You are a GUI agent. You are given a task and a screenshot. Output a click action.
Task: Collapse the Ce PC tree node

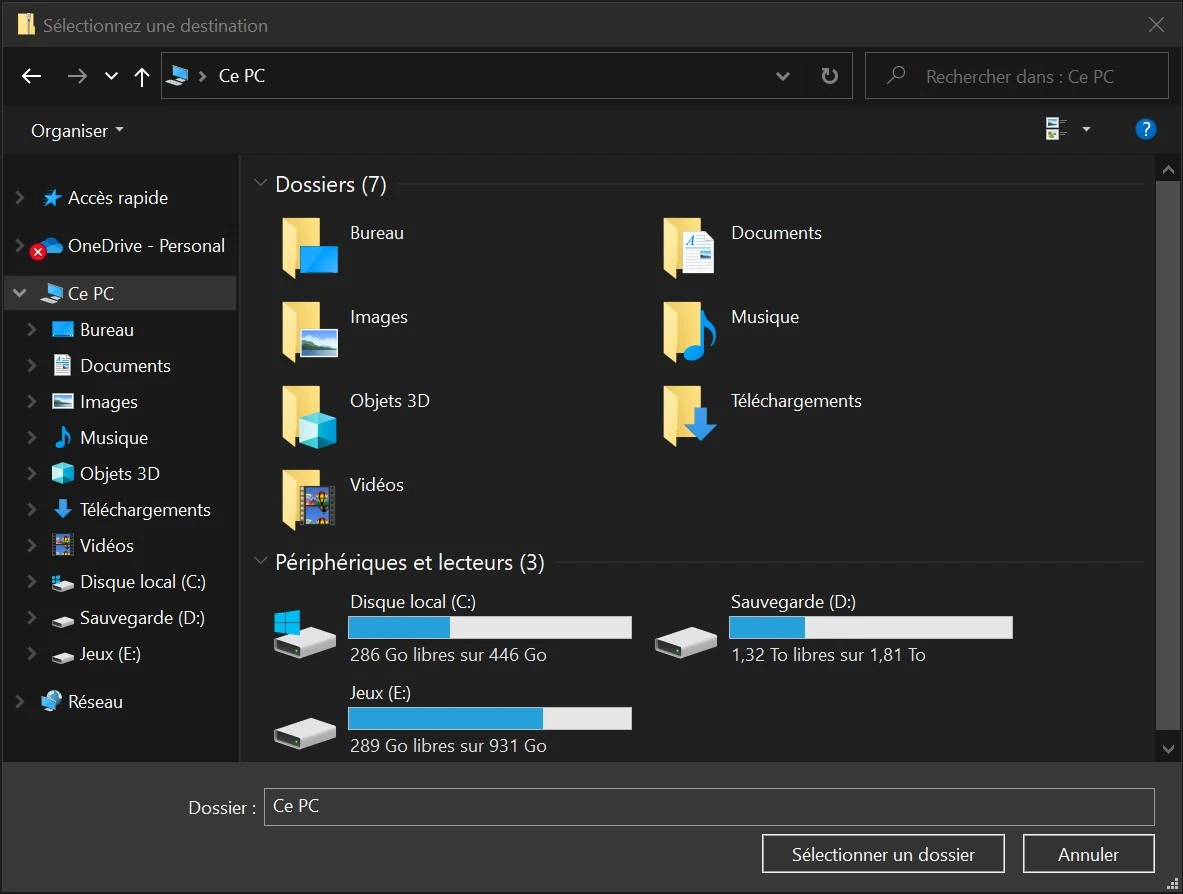tap(20, 293)
